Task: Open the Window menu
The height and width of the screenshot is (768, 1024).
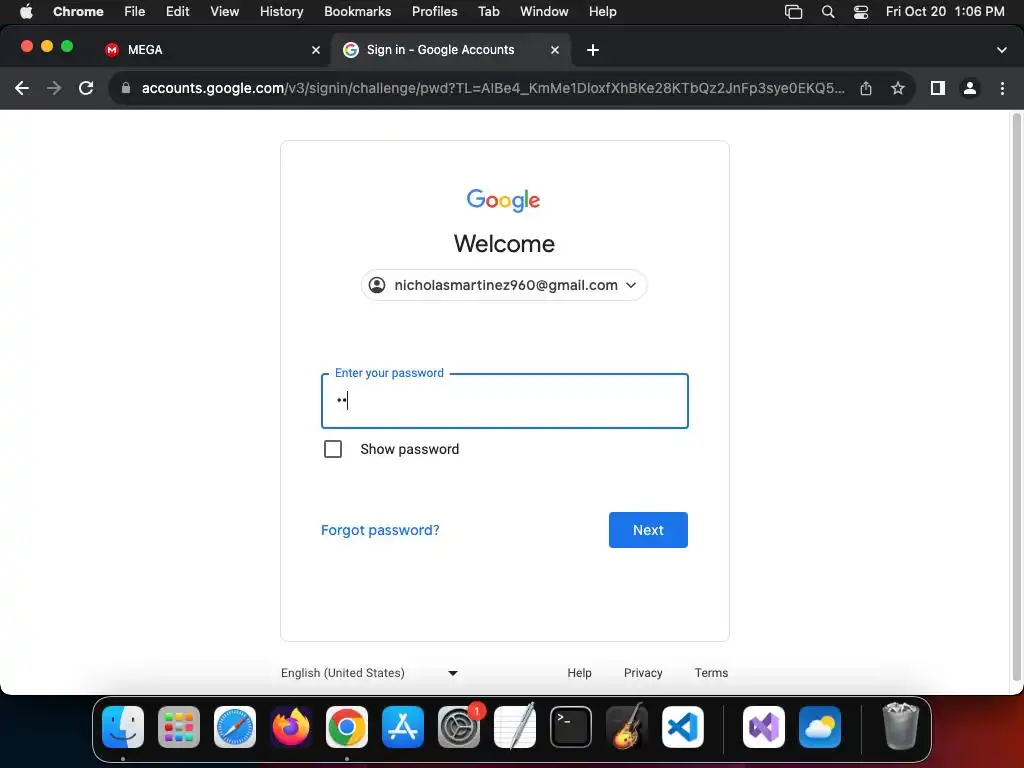Action: tap(544, 12)
